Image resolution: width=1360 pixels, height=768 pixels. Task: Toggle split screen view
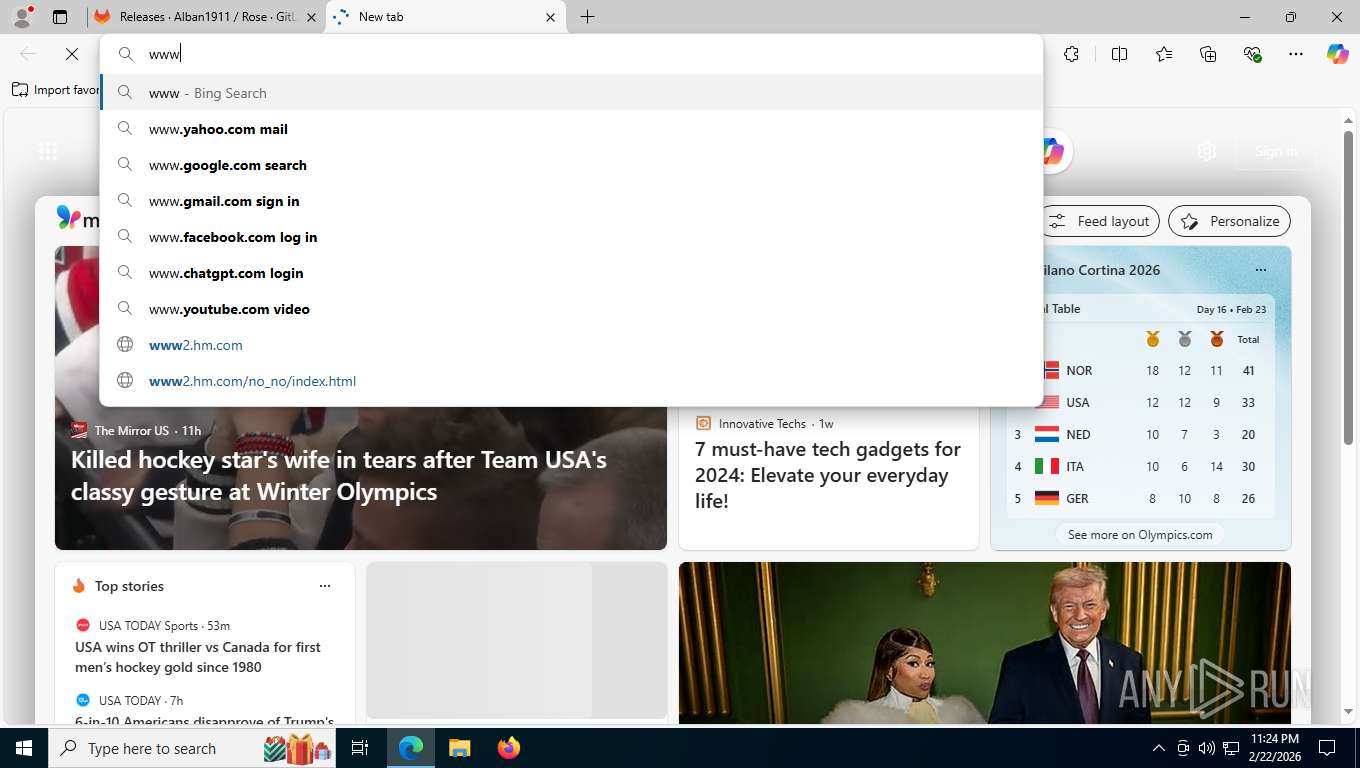(1119, 54)
